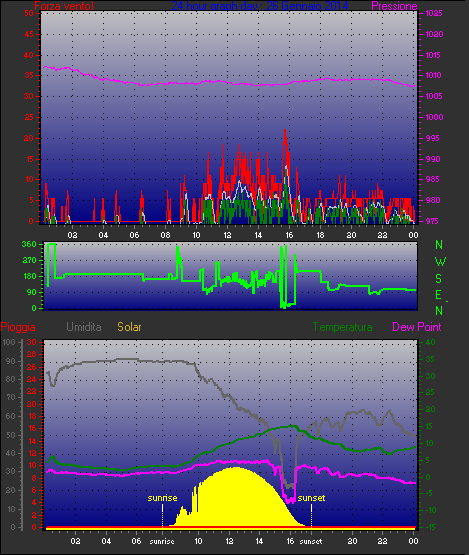This screenshot has width=469, height=555.
Task: Click the 975 pressure axis value
Action: (433, 221)
